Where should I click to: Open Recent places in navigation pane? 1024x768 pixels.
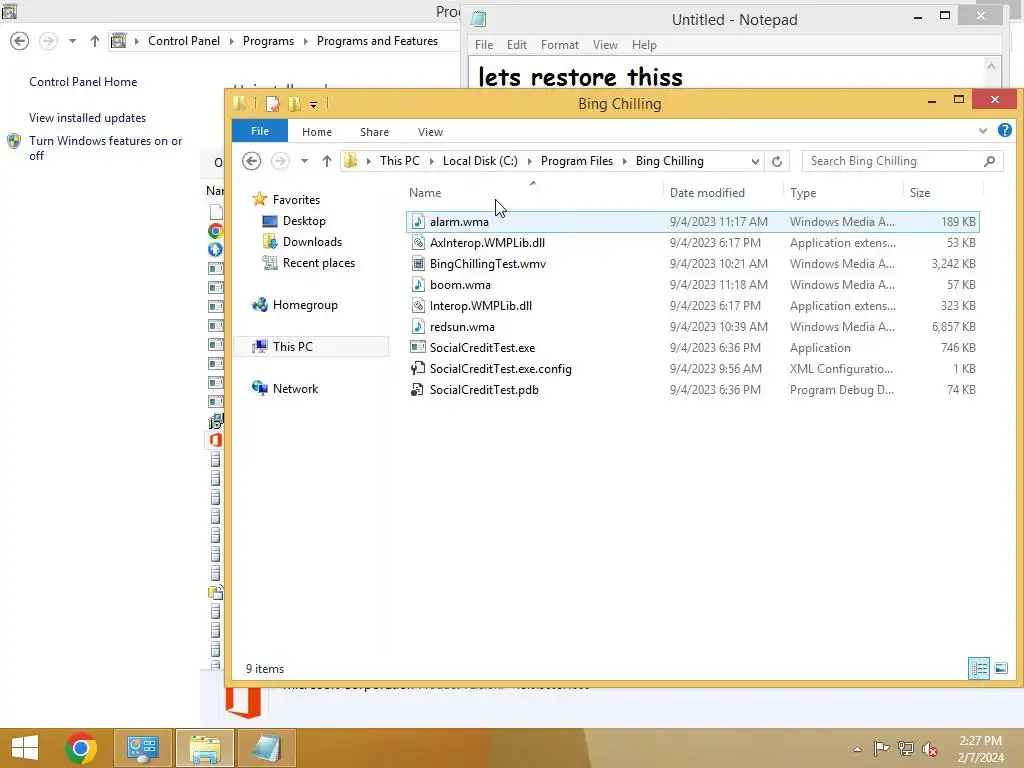coord(319,263)
